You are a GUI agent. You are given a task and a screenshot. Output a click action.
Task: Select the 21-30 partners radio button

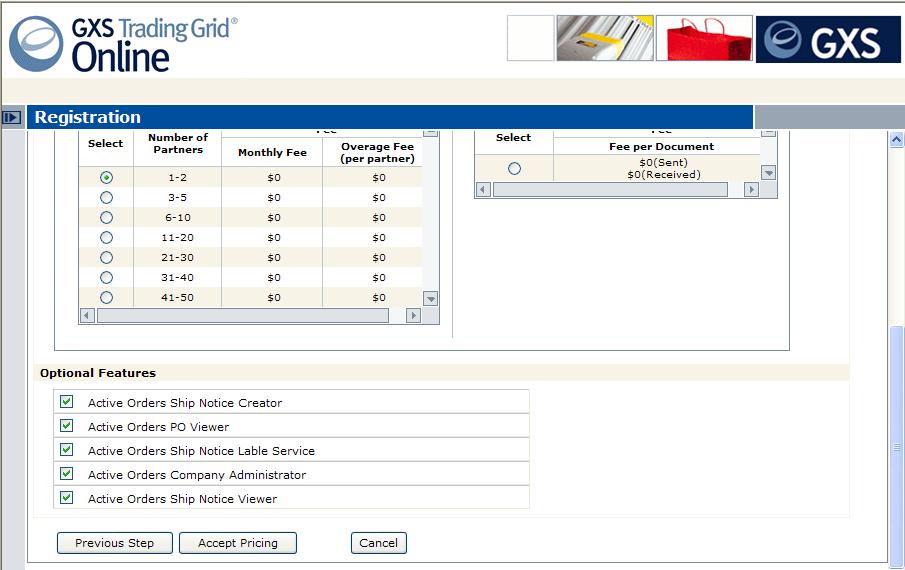coord(106,257)
